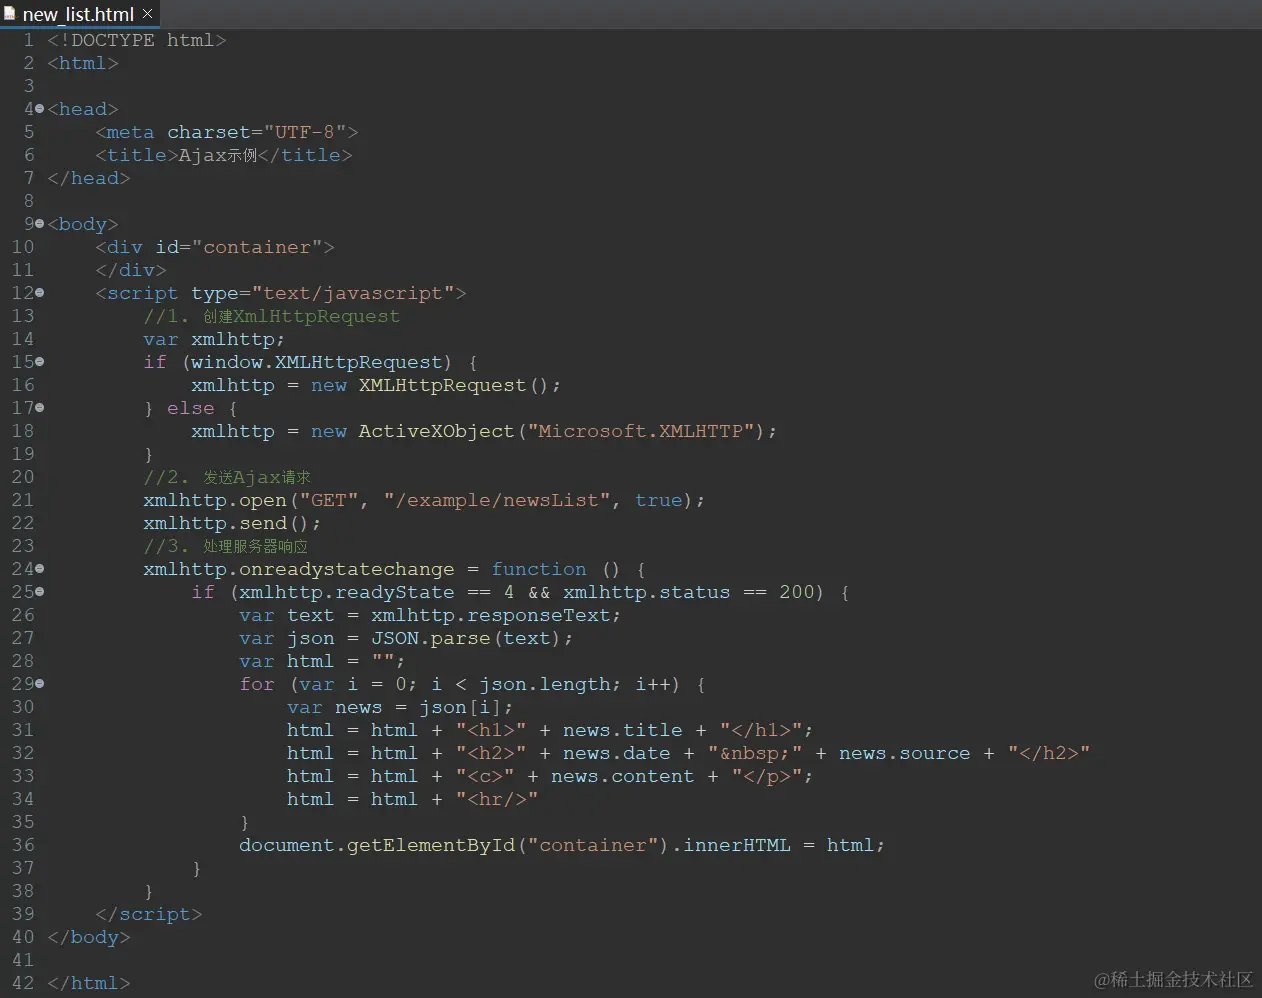This screenshot has width=1262, height=998.
Task: Click the closing </head> tag
Action: pos(88,178)
